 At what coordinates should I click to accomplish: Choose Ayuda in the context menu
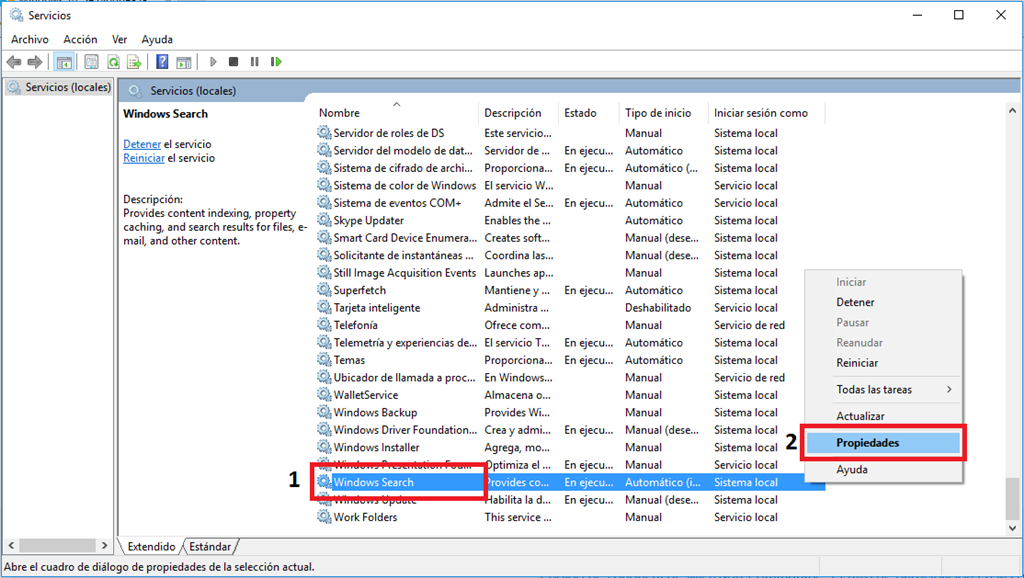[x=883, y=470]
